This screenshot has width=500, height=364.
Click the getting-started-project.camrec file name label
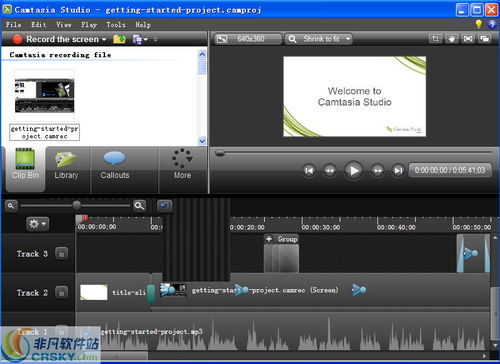45,132
